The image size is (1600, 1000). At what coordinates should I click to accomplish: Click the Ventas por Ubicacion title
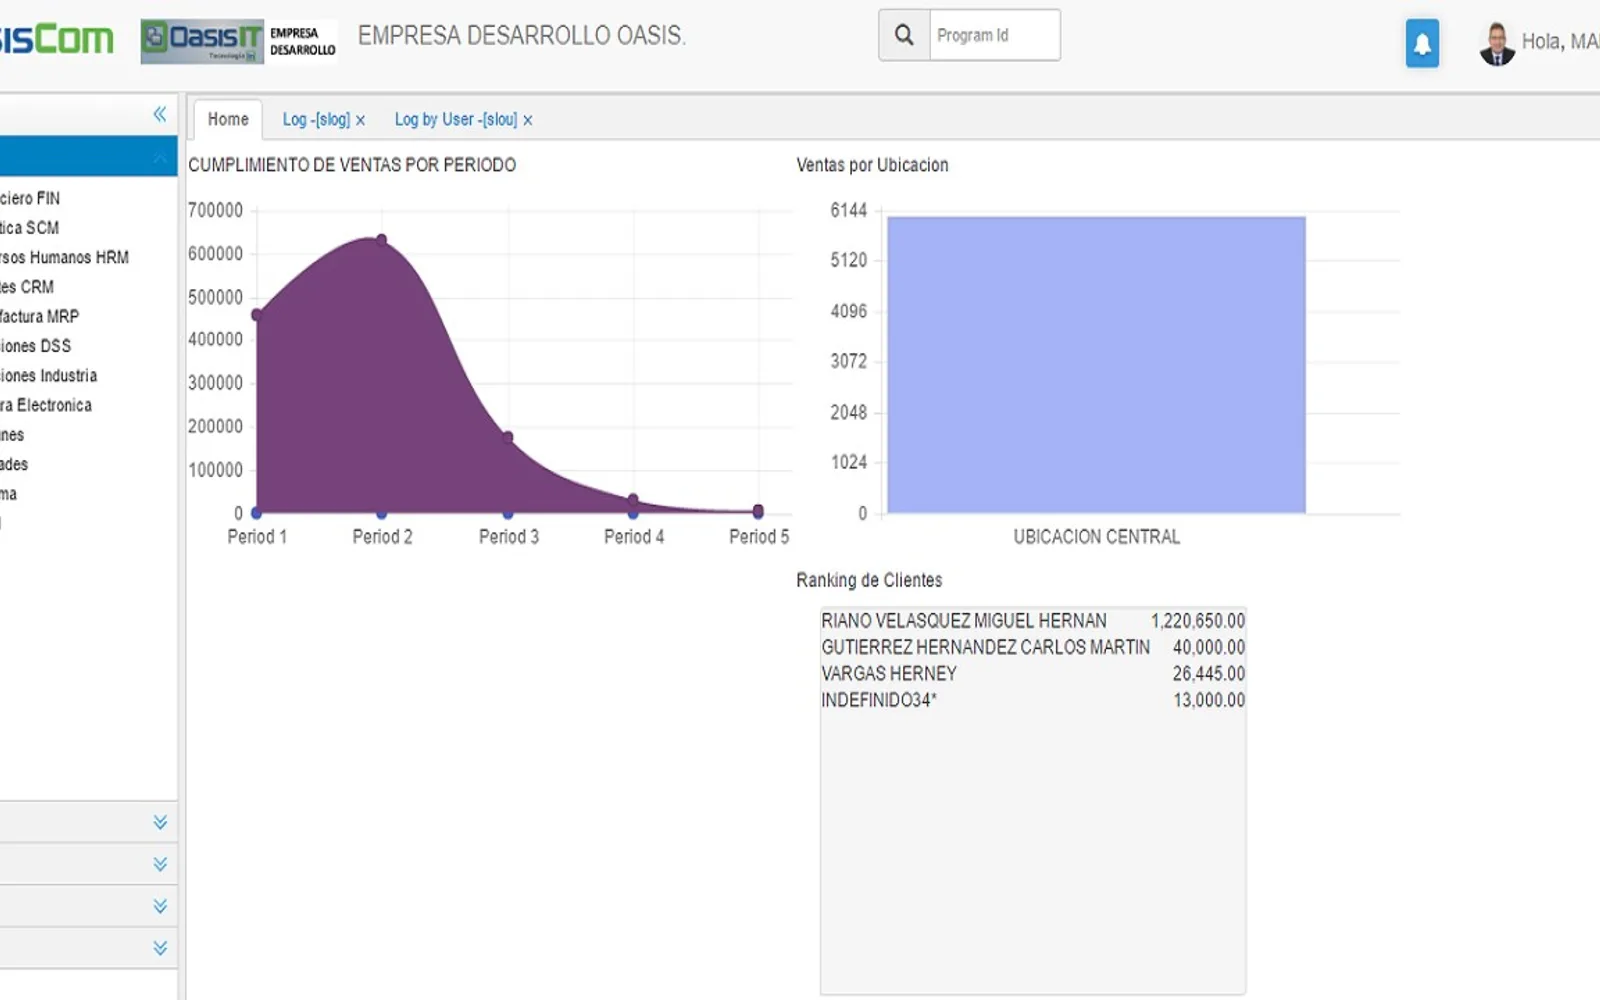pos(872,165)
